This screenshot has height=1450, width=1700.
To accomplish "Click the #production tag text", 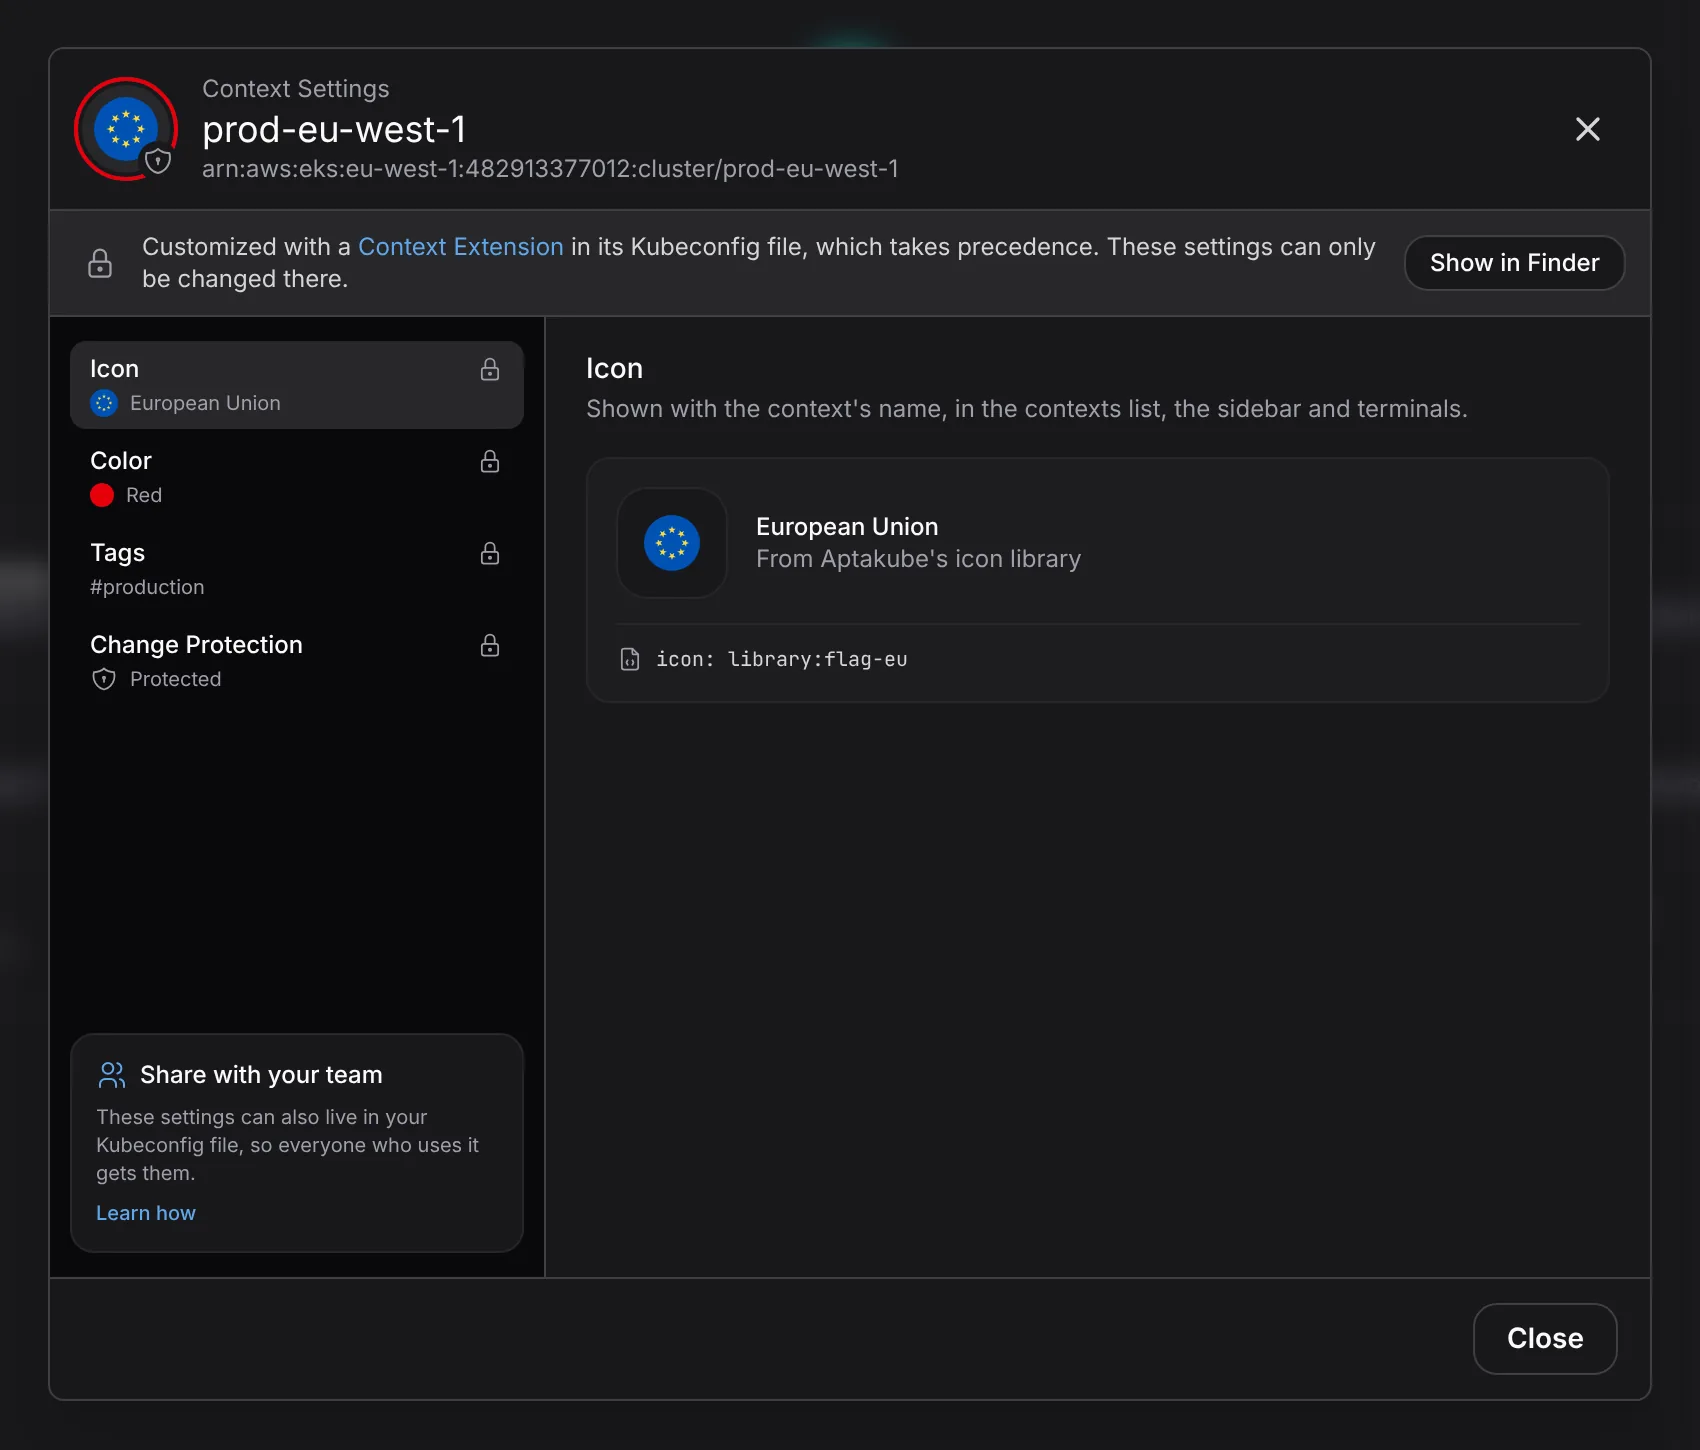I will click(147, 587).
